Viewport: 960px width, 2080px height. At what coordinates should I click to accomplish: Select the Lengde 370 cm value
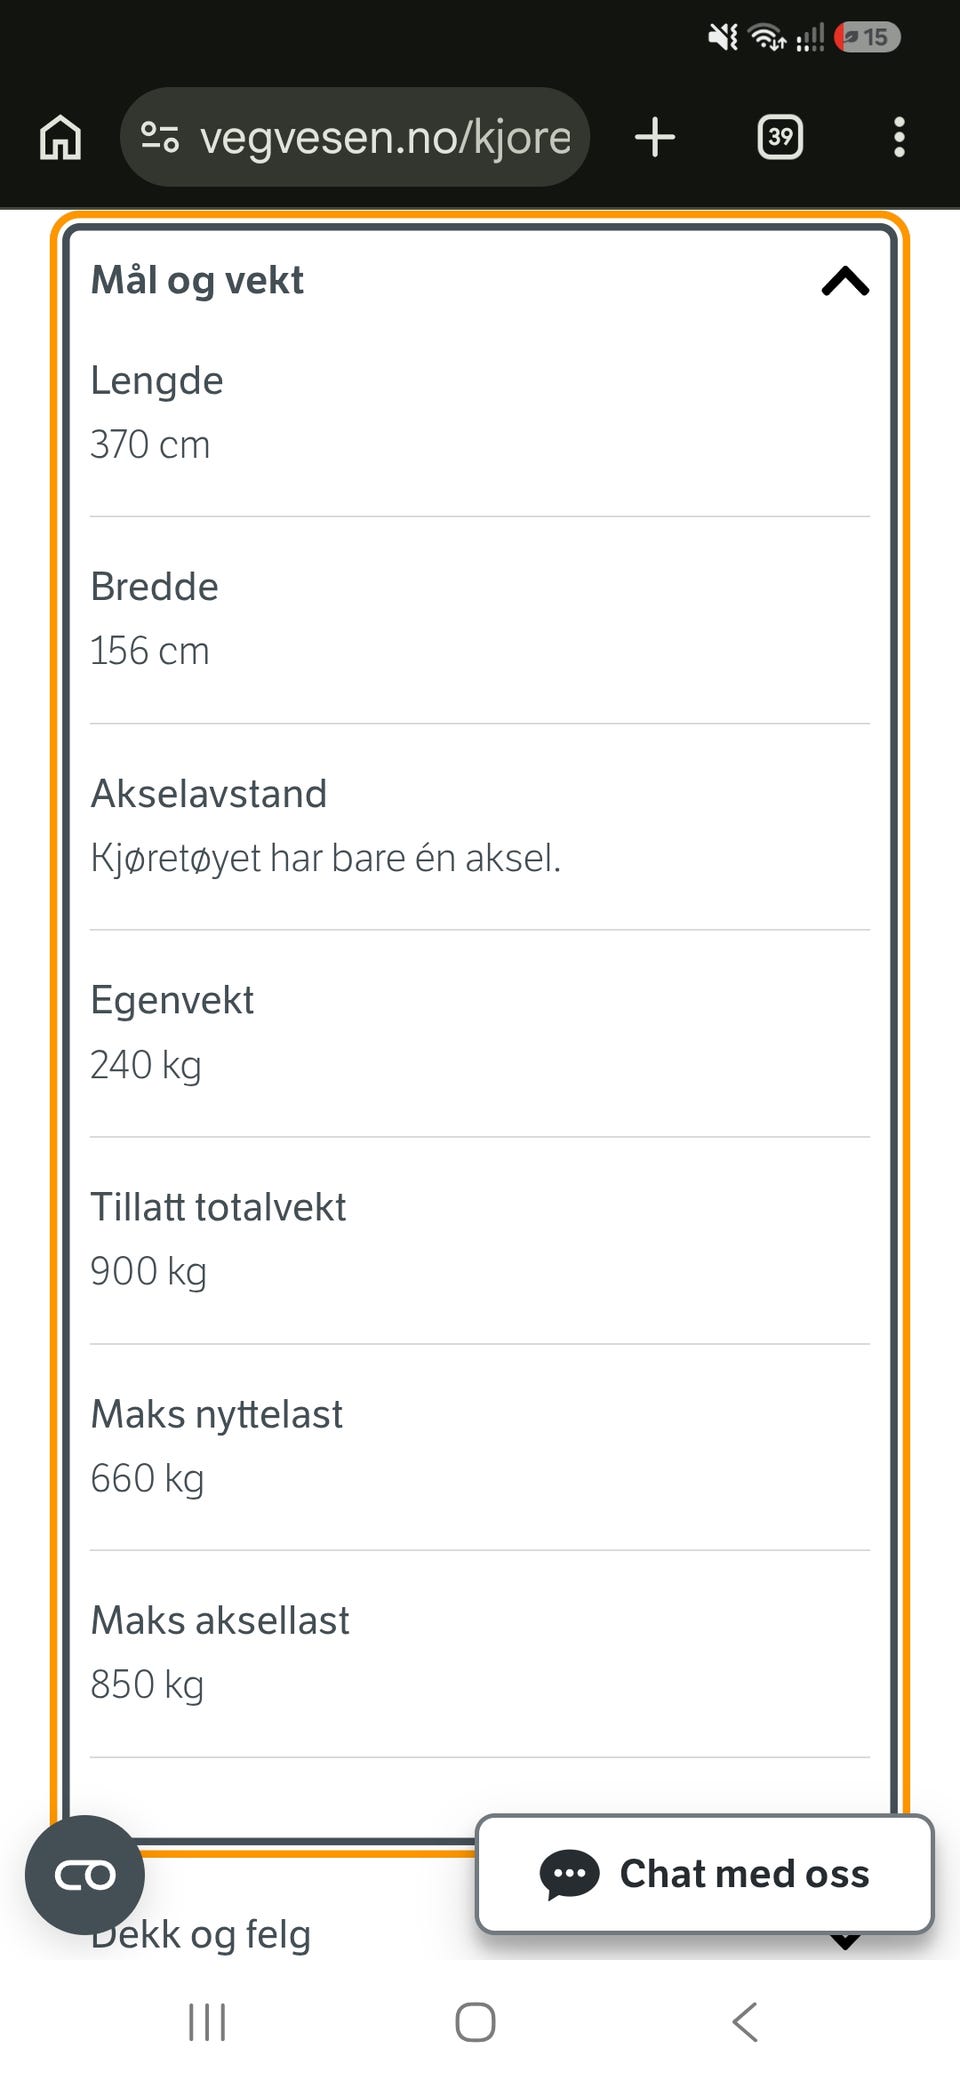tap(150, 444)
